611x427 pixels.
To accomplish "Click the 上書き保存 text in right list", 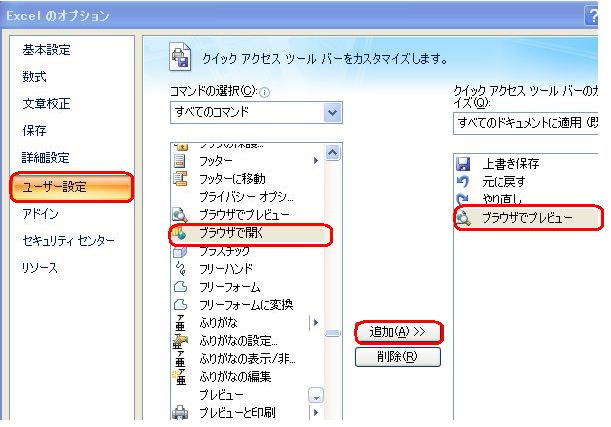I will 511,164.
